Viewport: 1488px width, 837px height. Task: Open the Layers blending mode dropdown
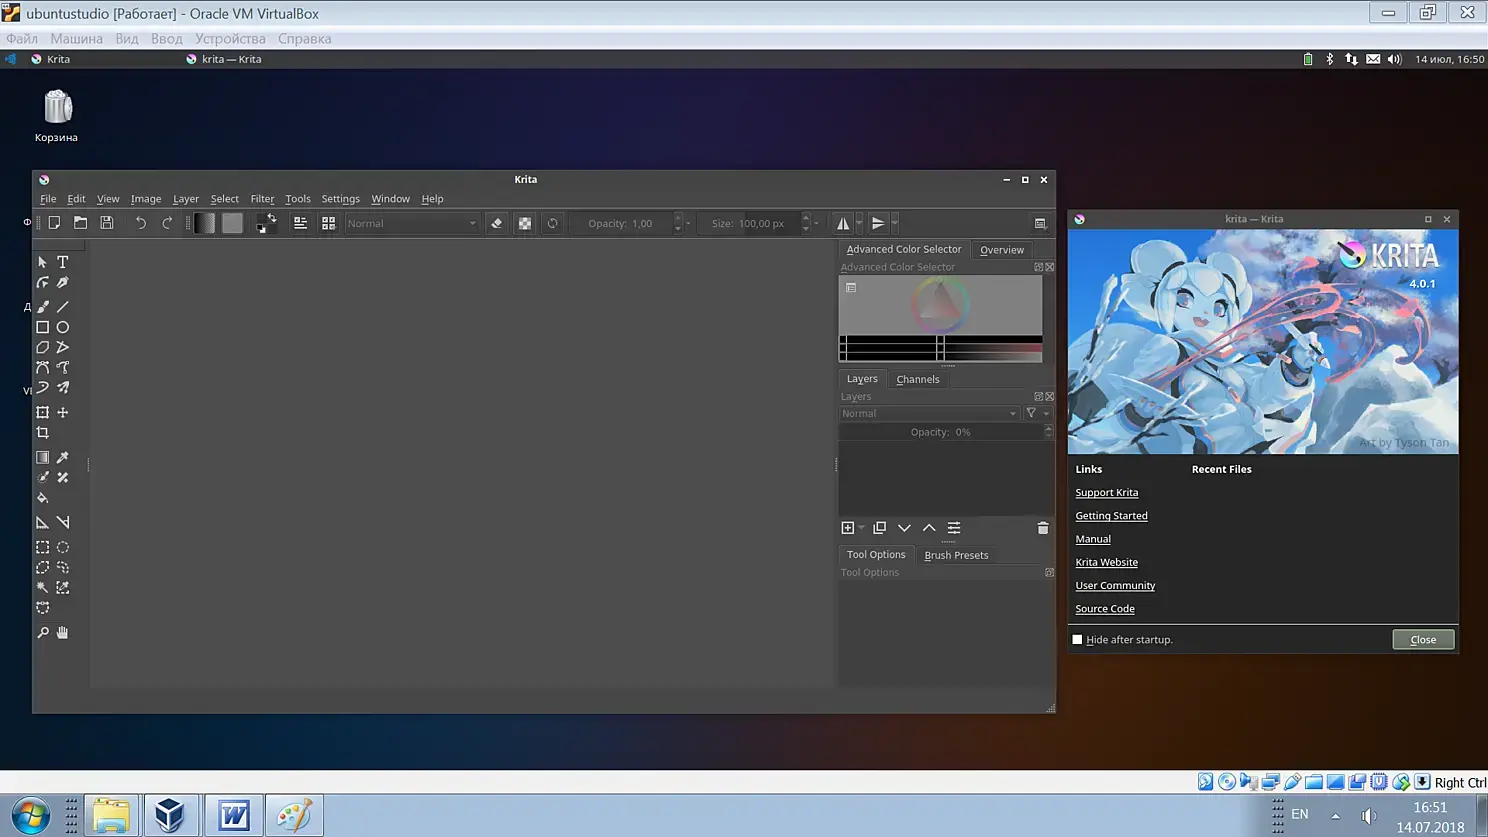(x=929, y=413)
